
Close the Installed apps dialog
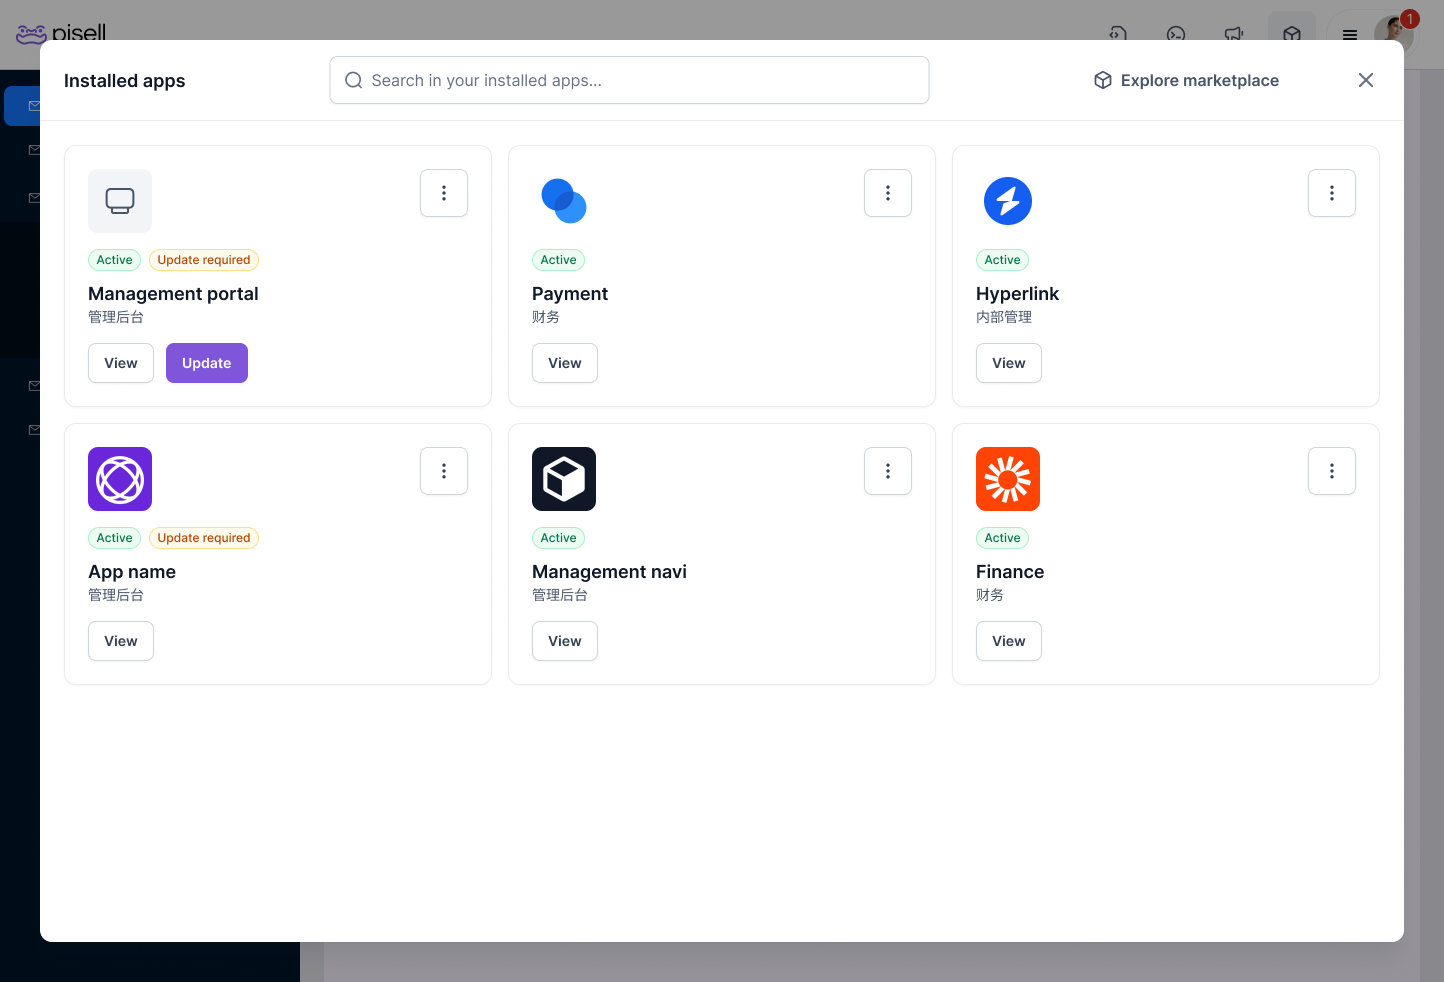pyautogui.click(x=1366, y=80)
